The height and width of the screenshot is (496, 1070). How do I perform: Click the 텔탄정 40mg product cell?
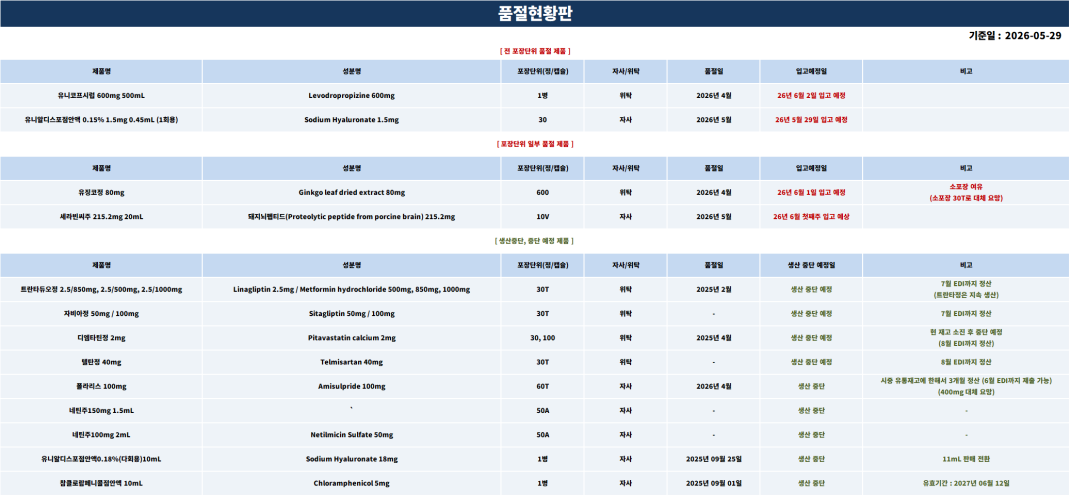(101, 362)
